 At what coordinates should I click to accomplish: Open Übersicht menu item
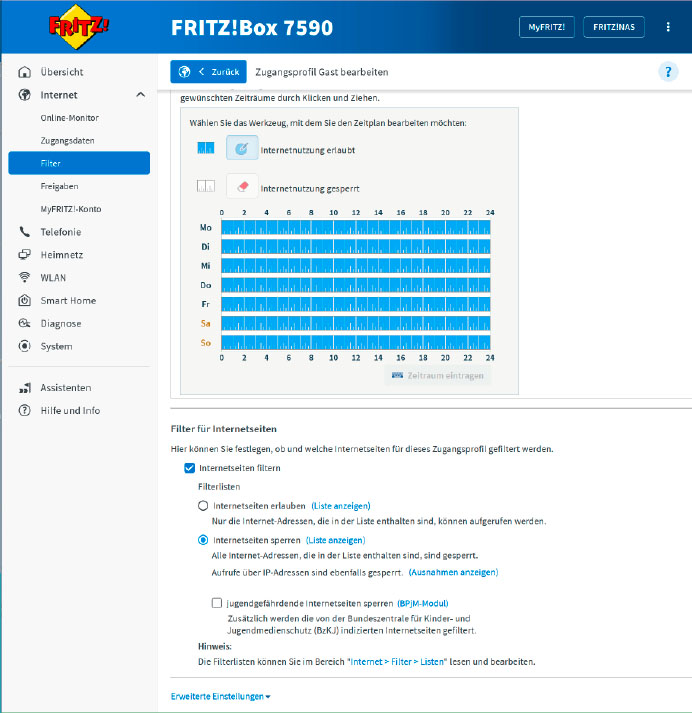click(61, 72)
